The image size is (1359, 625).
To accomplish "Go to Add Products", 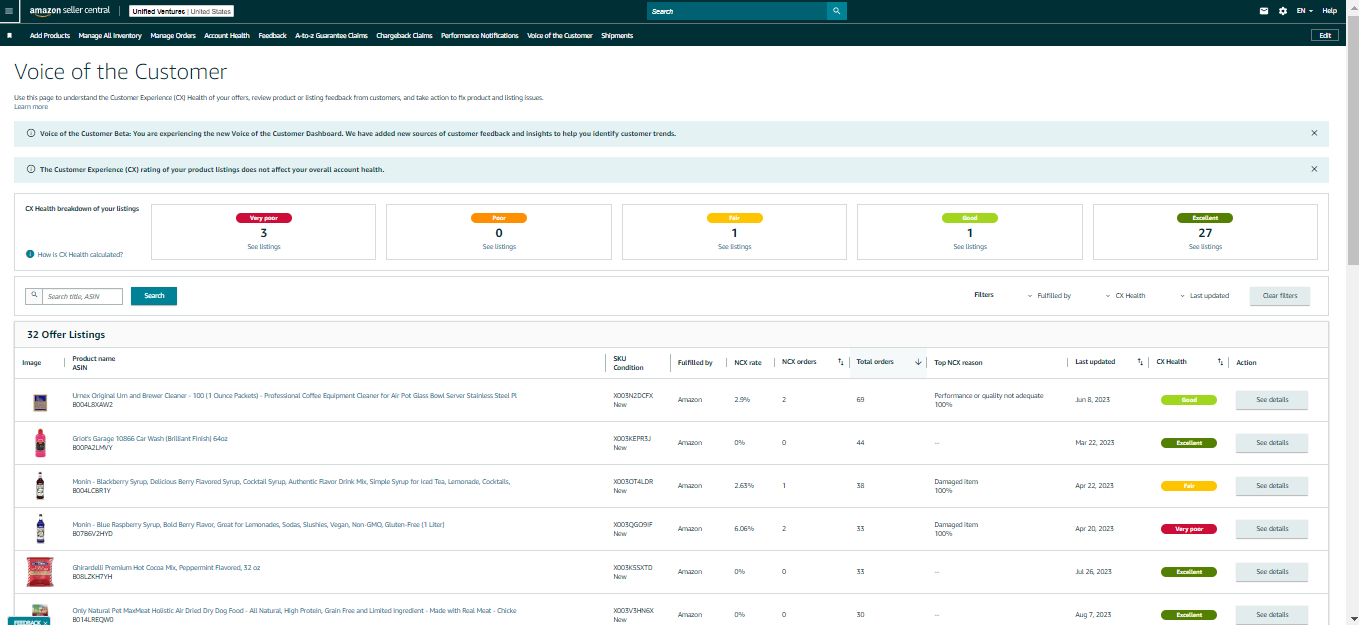I will pos(50,36).
